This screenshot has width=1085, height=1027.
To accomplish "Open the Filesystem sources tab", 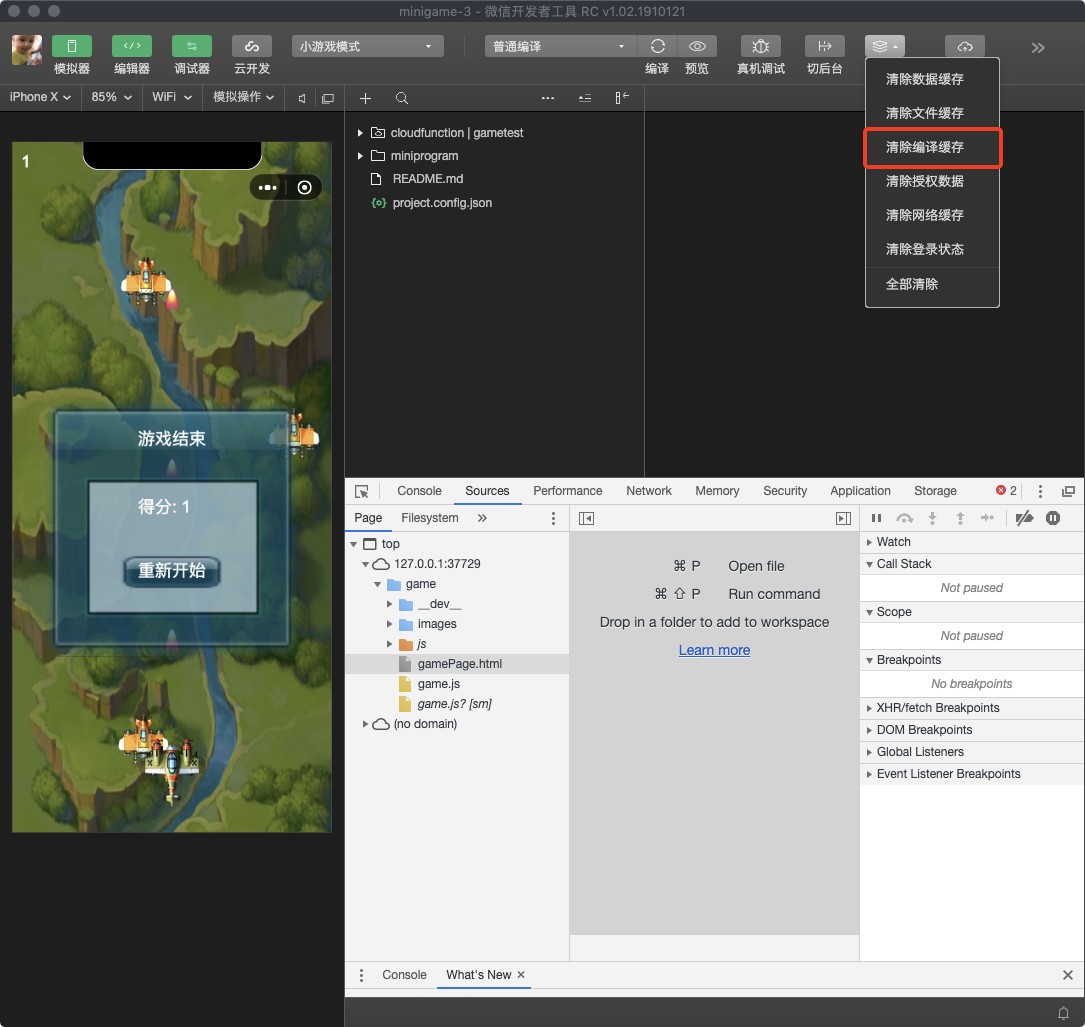I will point(430,518).
